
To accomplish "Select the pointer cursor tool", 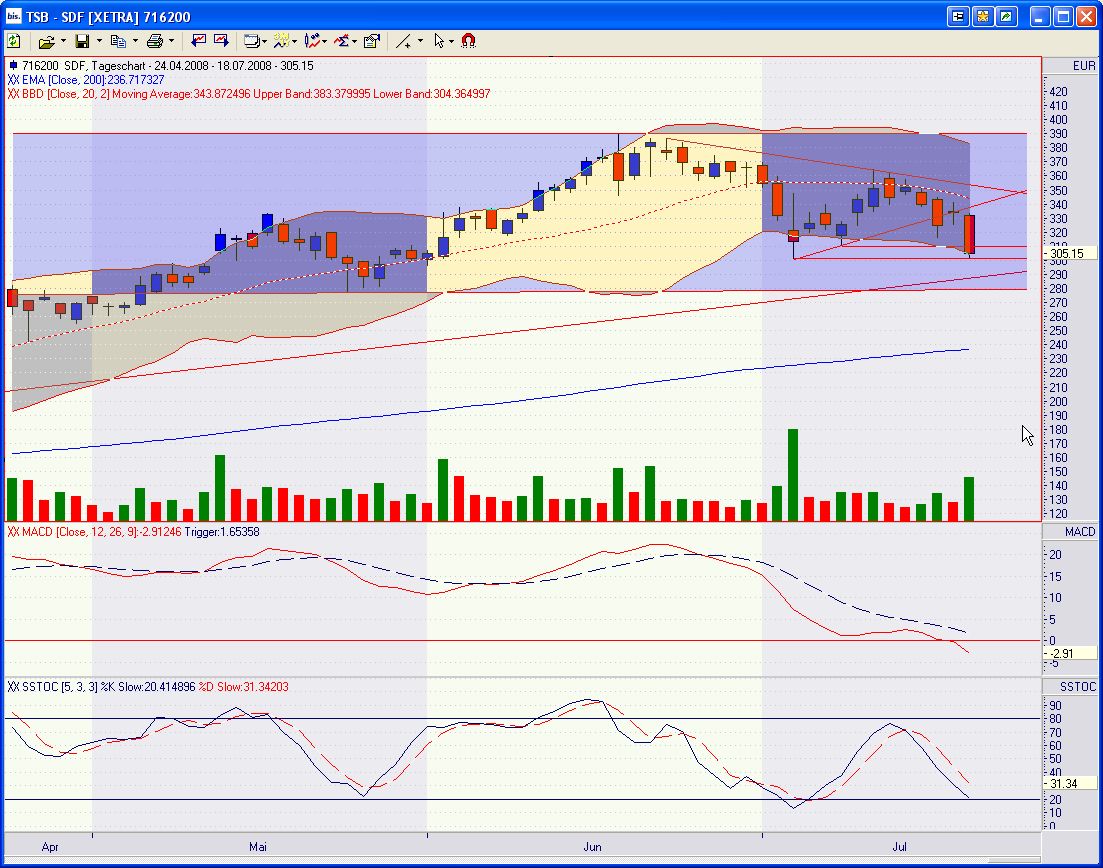I will tap(439, 41).
